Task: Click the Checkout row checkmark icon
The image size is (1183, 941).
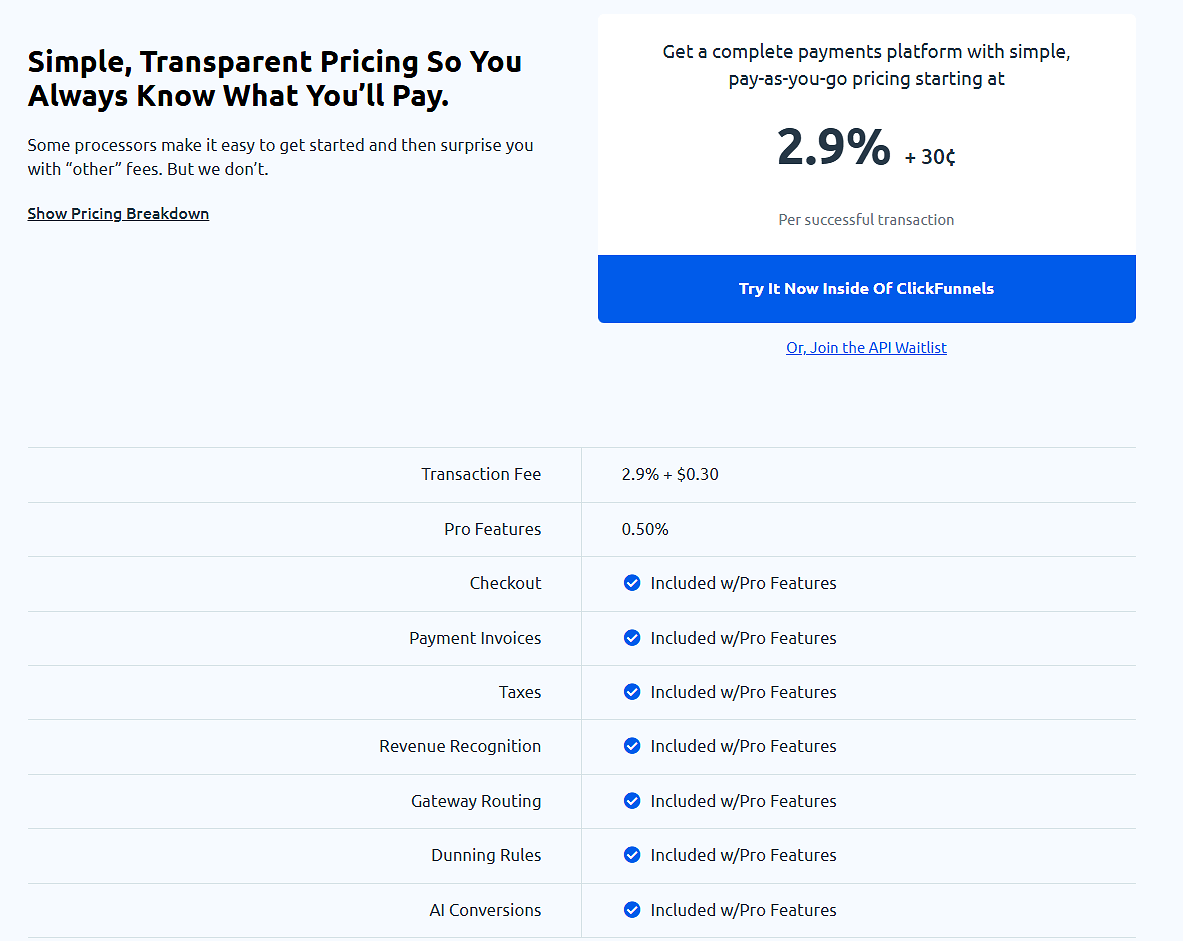Action: pos(632,583)
